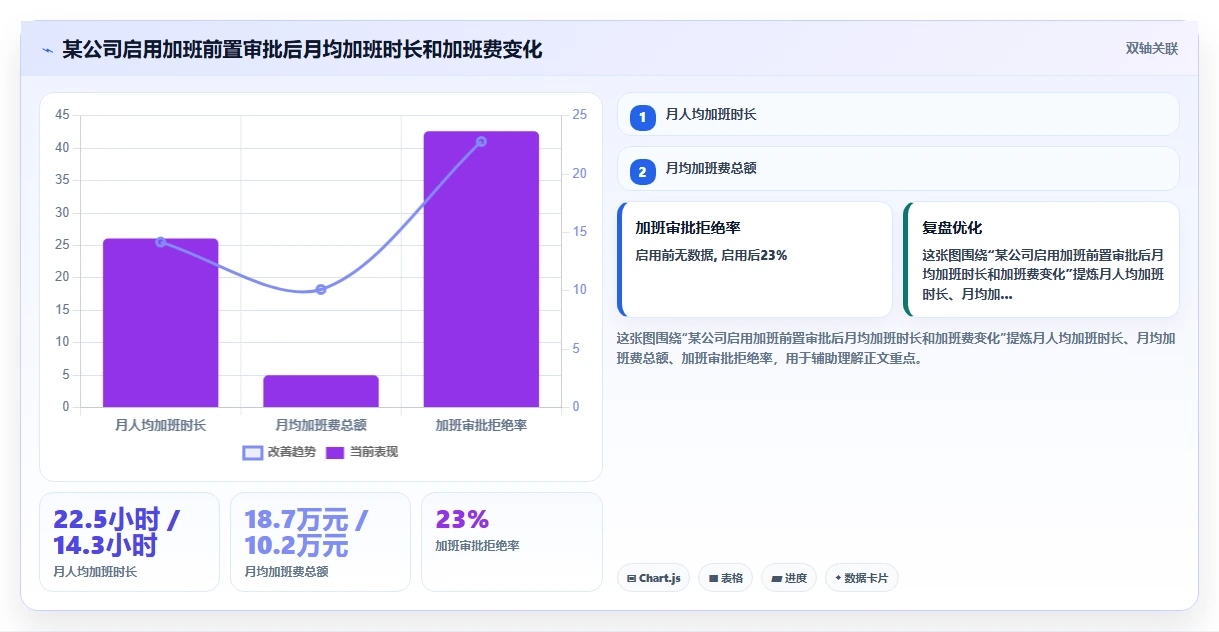This screenshot has width=1219, height=632.
Task: Click the x-axis label 月均加班费总额
Action: (321, 426)
